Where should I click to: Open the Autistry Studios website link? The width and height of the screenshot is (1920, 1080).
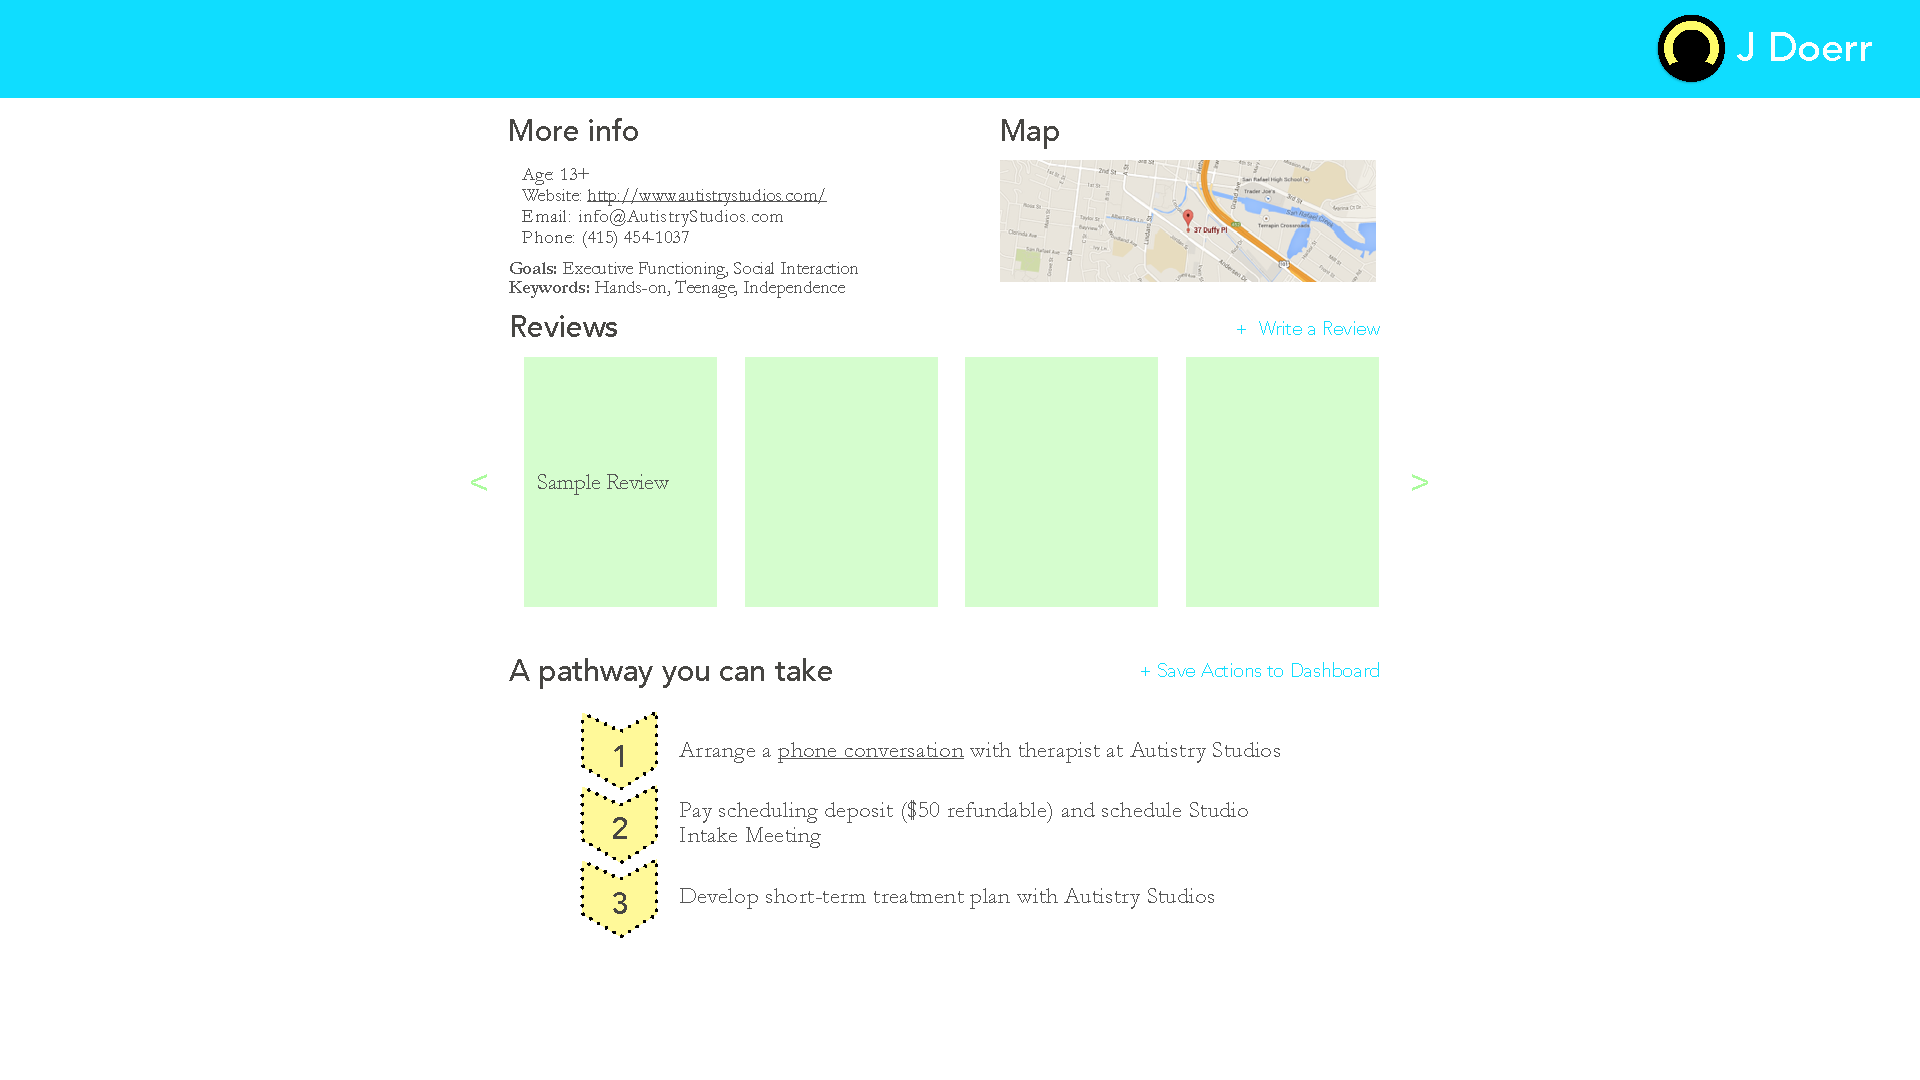pyautogui.click(x=705, y=194)
